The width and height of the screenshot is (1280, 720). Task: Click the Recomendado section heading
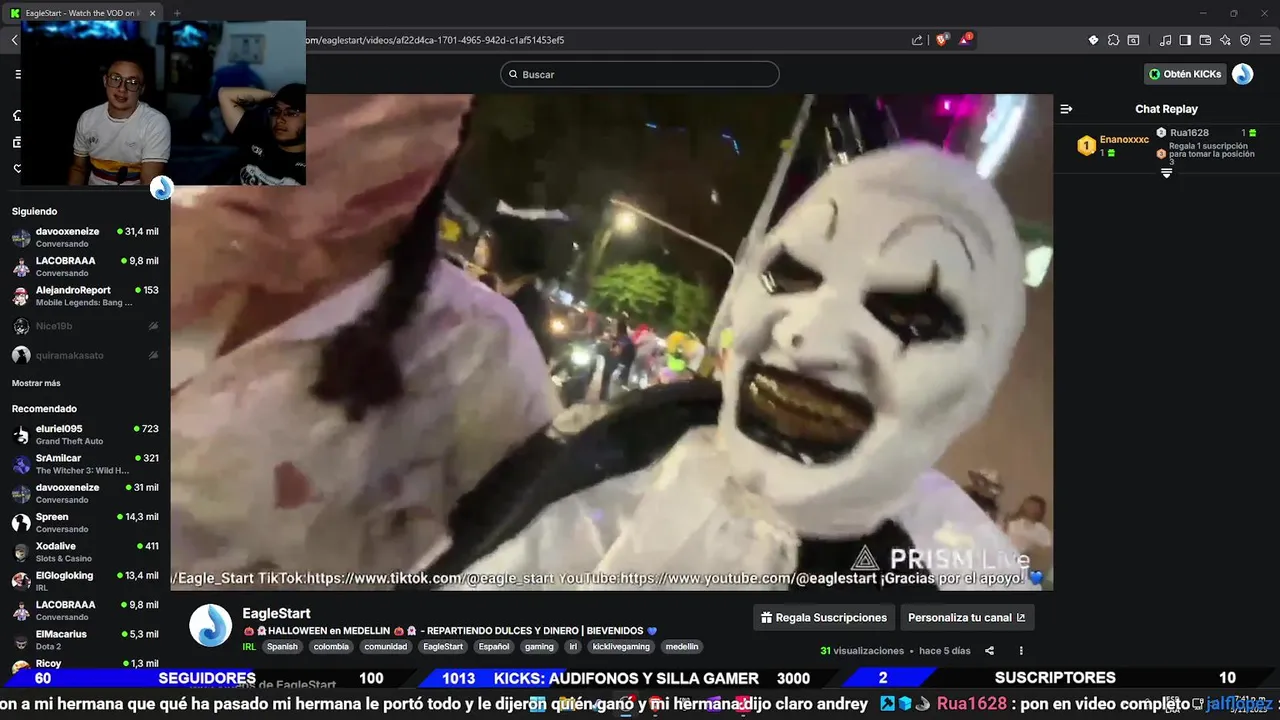click(44, 409)
